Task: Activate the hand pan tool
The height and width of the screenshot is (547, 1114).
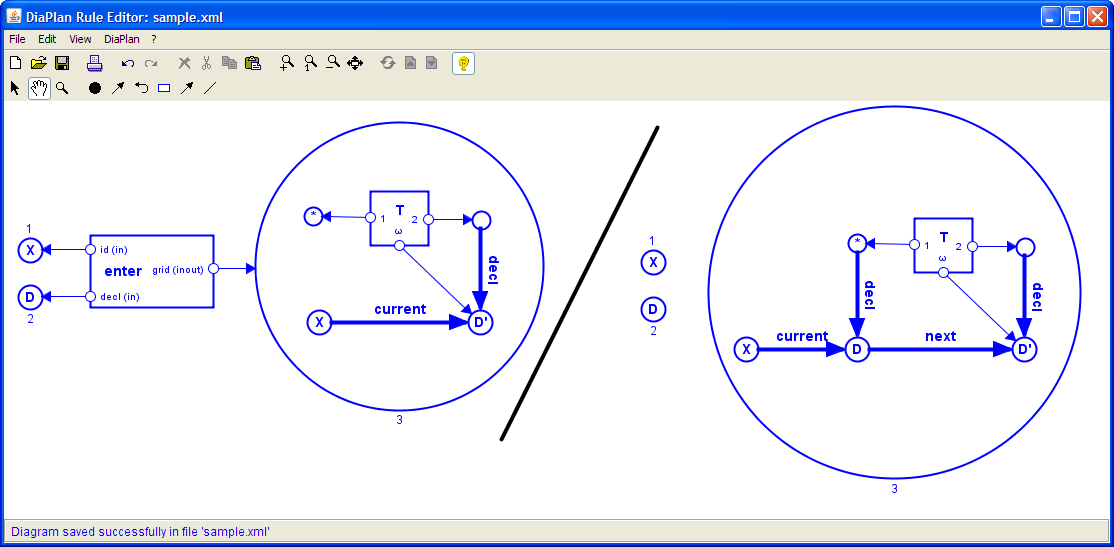Action: point(39,88)
